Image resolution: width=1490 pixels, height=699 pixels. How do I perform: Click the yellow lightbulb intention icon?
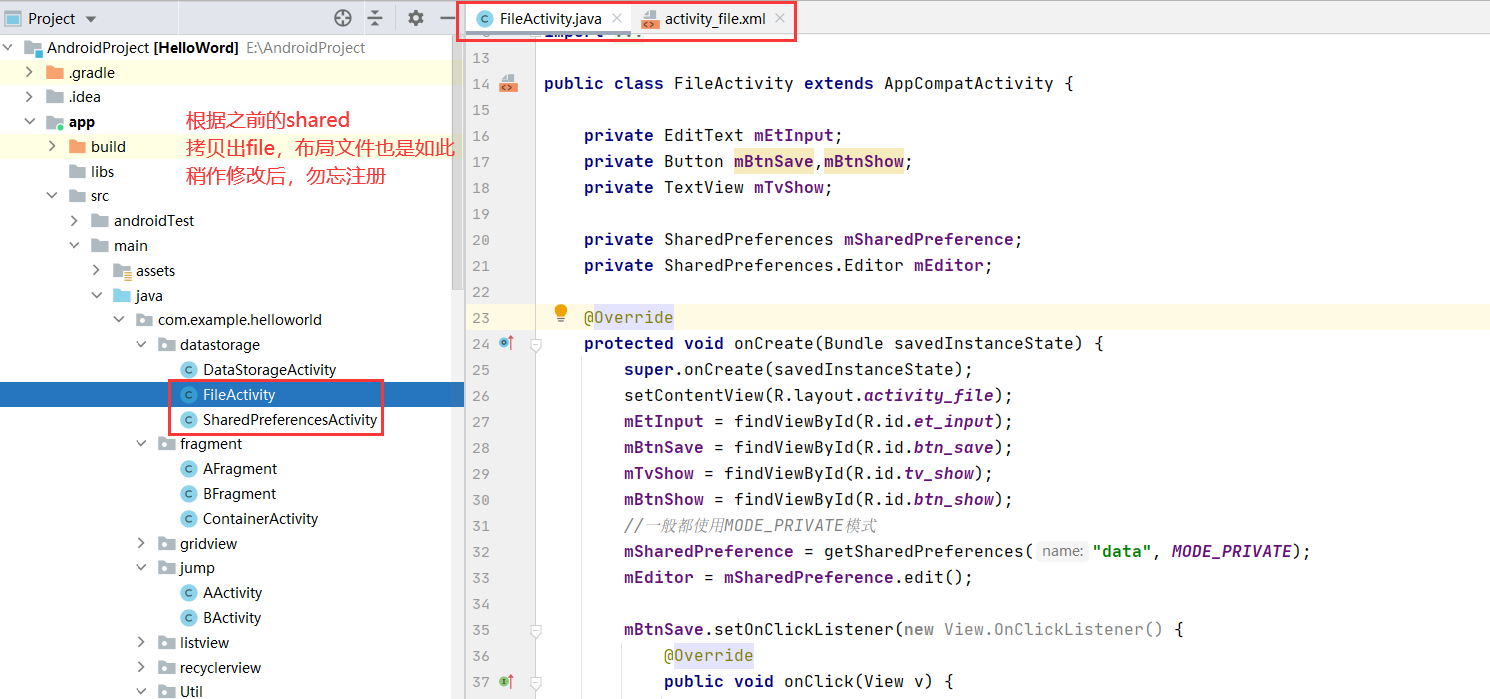click(x=561, y=314)
